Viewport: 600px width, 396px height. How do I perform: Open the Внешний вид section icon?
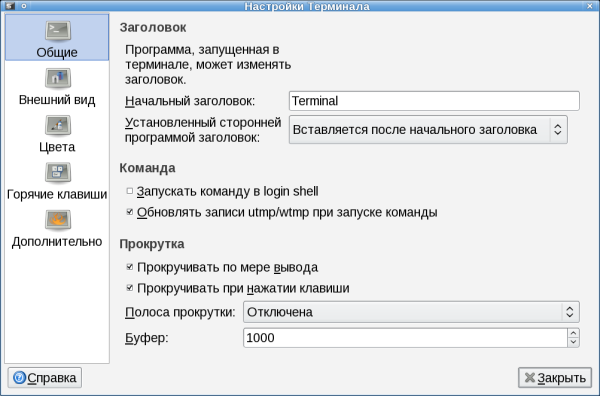pos(57,78)
